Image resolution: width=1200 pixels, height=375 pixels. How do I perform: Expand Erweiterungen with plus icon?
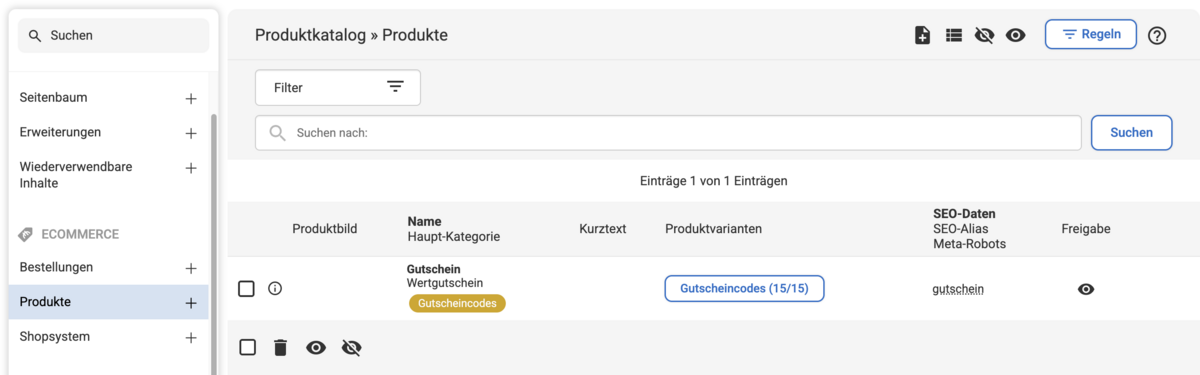(191, 133)
